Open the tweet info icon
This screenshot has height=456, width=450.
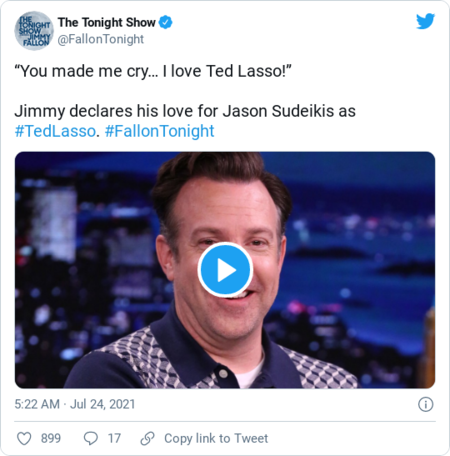[426, 404]
